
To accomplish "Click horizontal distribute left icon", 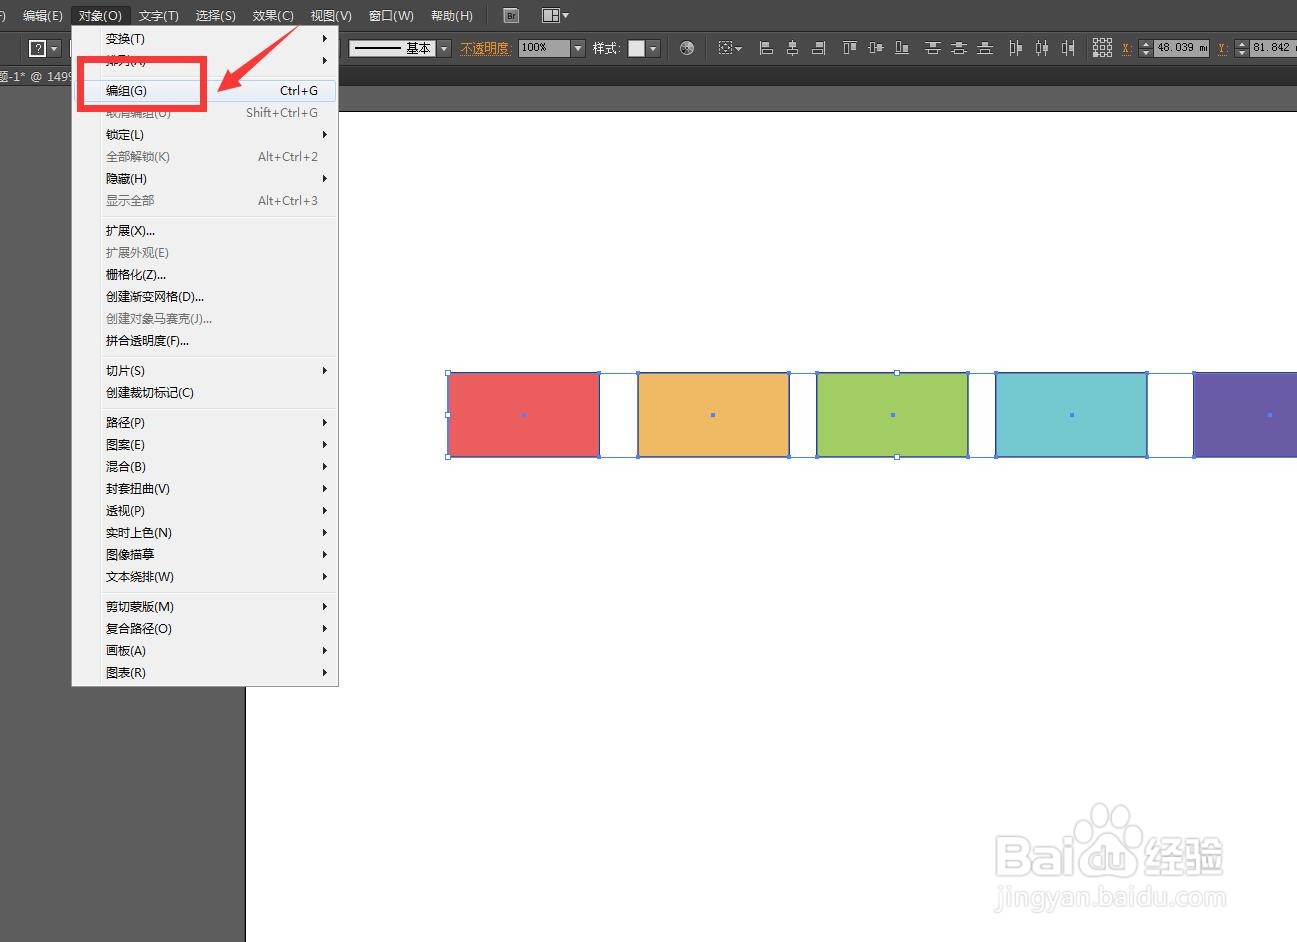I will click(x=1016, y=48).
